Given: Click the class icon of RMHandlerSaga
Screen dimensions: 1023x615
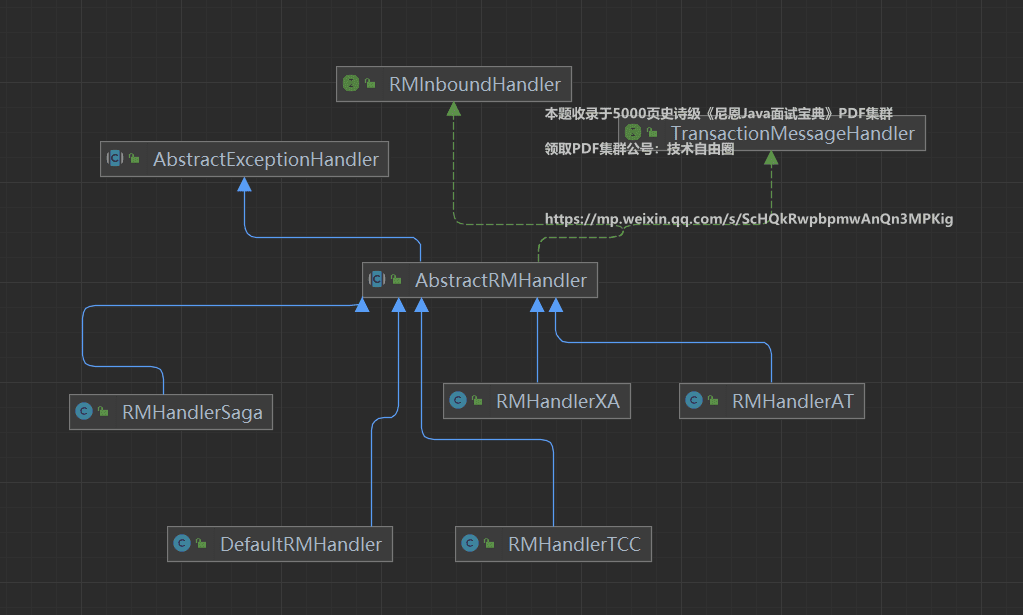Looking at the screenshot, I should pyautogui.click(x=84, y=411).
